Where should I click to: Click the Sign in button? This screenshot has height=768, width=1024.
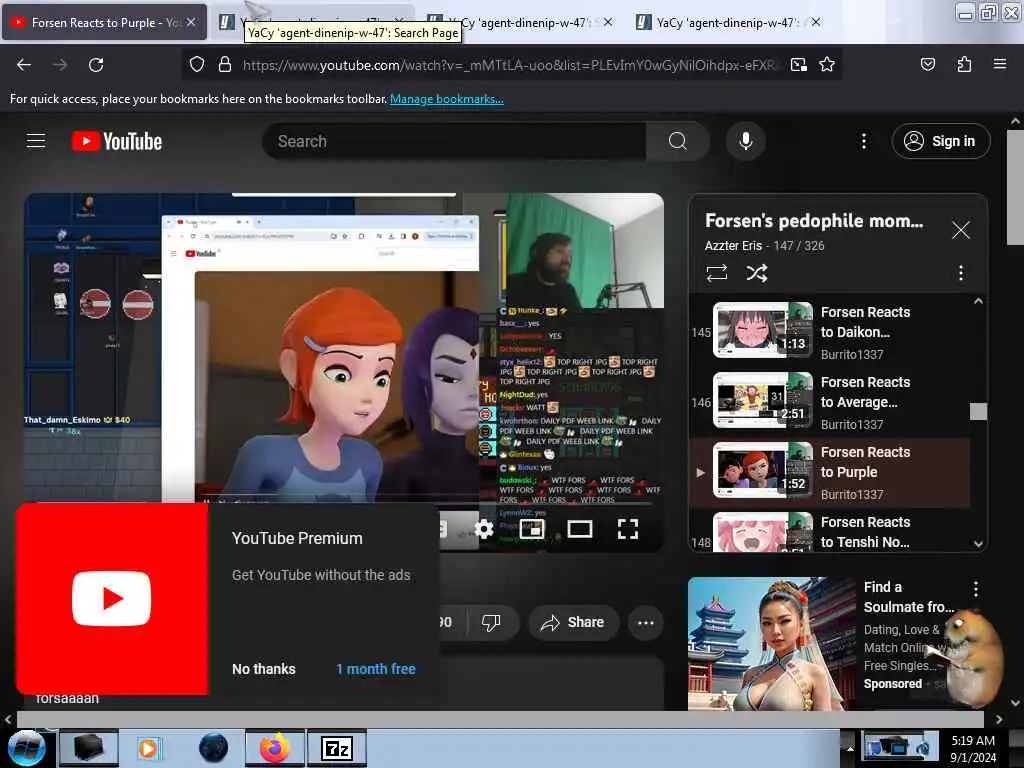click(x=940, y=141)
